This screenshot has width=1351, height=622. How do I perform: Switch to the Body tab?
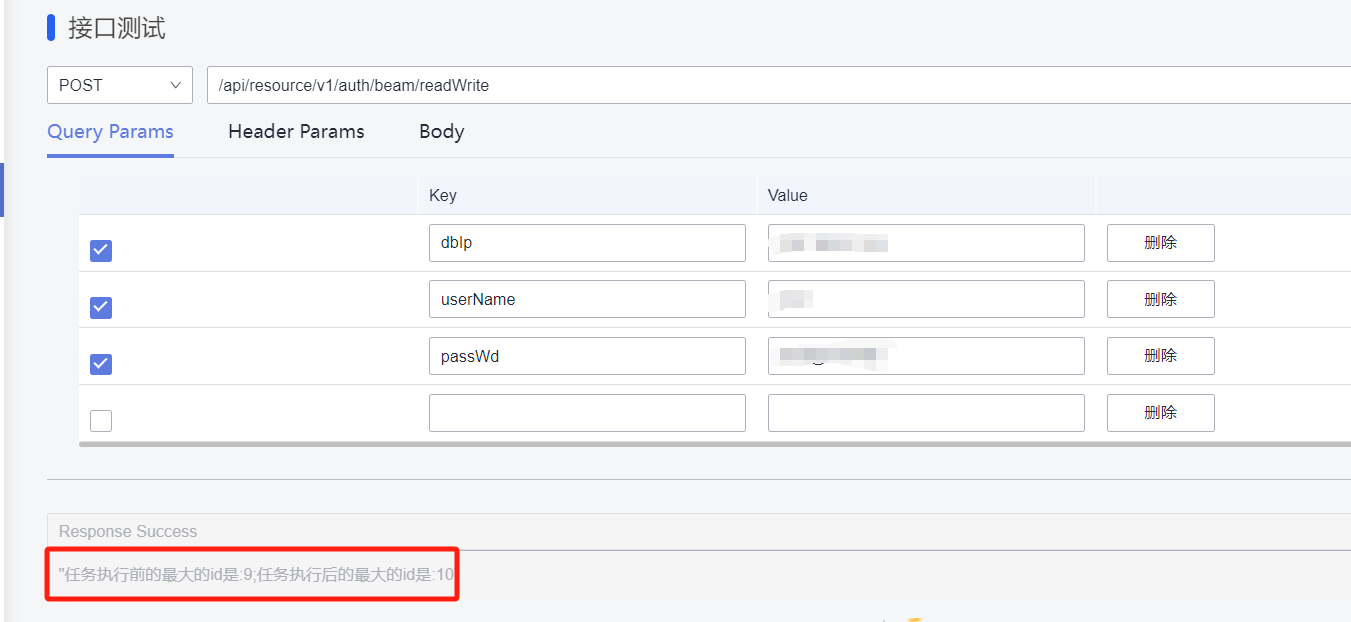441,132
